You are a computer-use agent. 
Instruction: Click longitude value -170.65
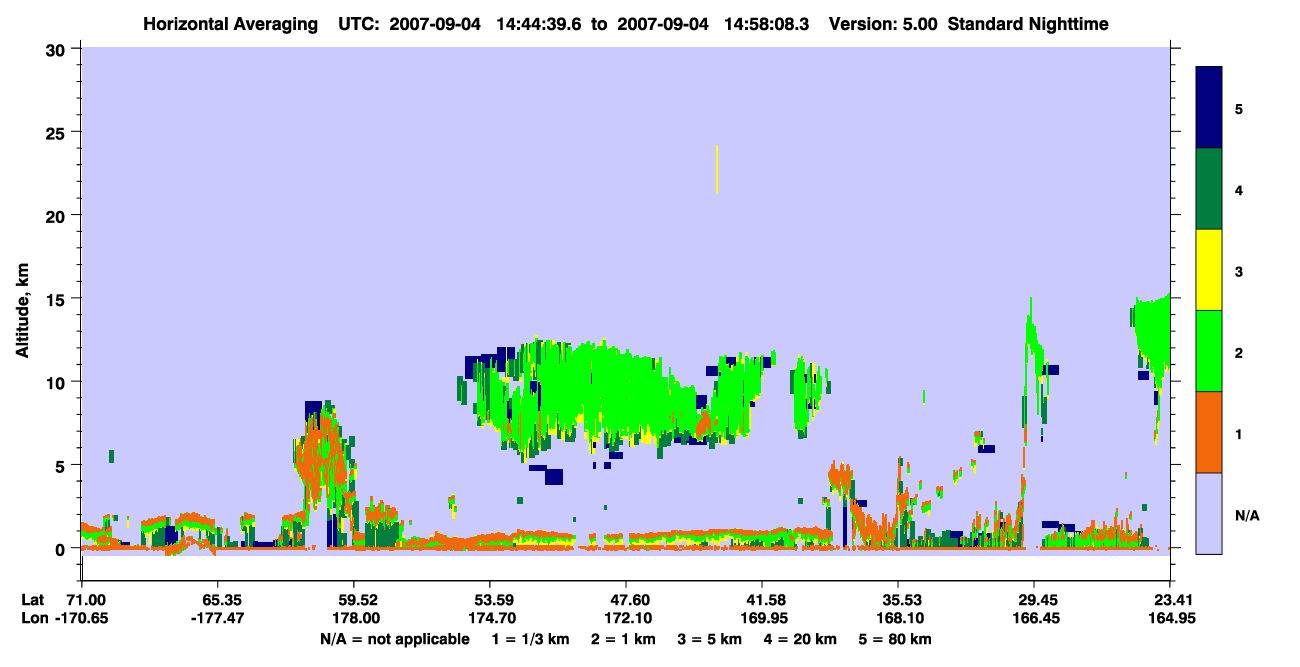click(81, 618)
